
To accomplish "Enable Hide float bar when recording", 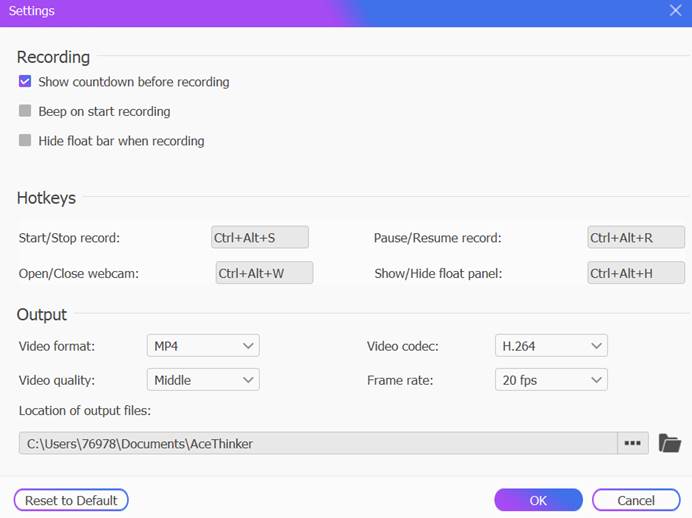I will (x=25, y=141).
